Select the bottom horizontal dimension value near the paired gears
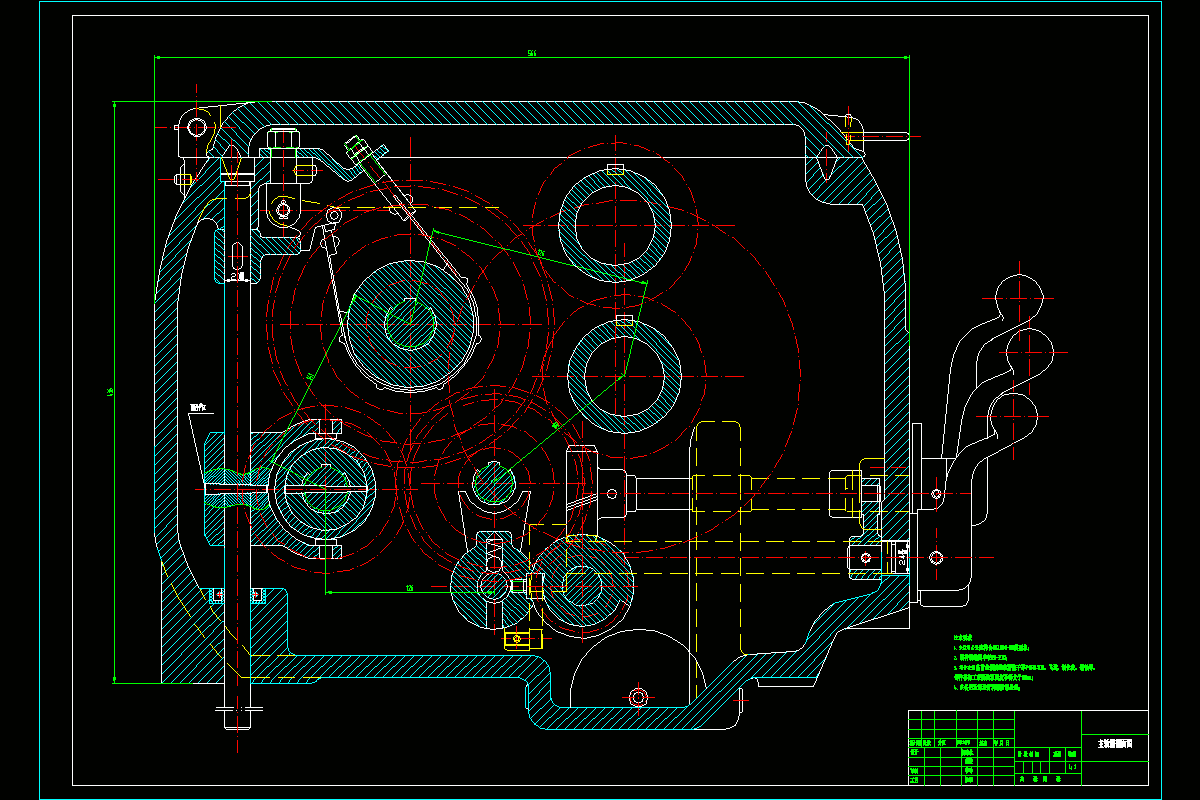1200x800 pixels. 410,588
